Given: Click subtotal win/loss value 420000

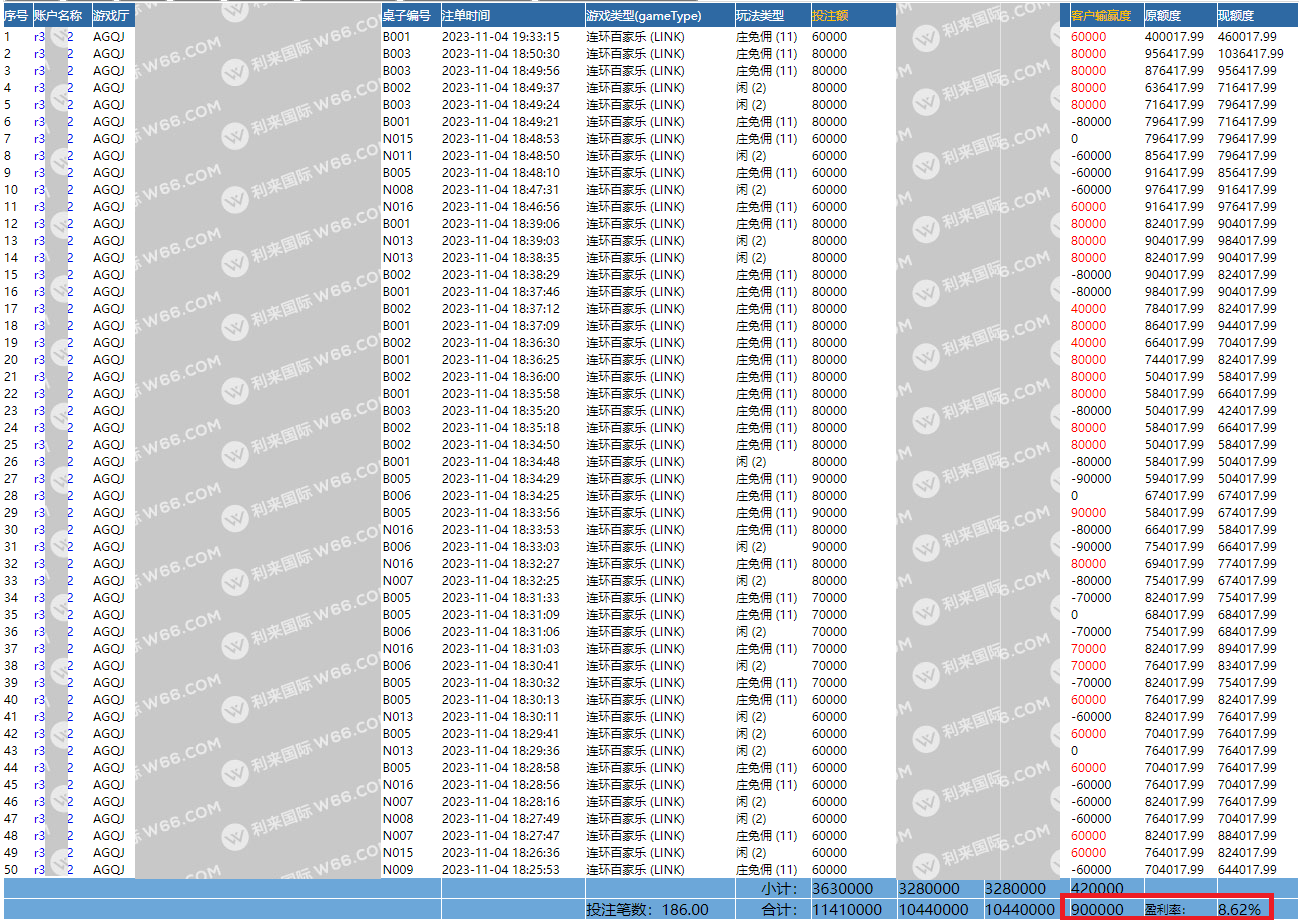Looking at the screenshot, I should click(x=1097, y=888).
